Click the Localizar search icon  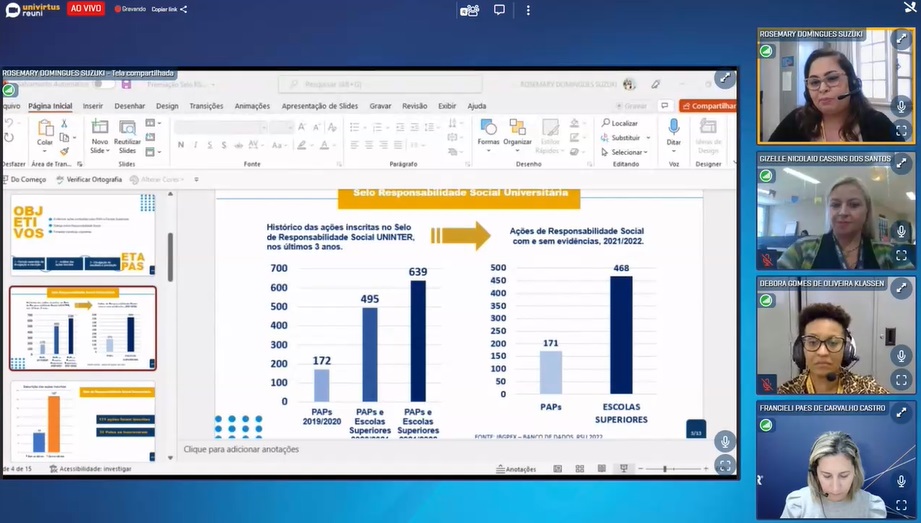coord(606,123)
